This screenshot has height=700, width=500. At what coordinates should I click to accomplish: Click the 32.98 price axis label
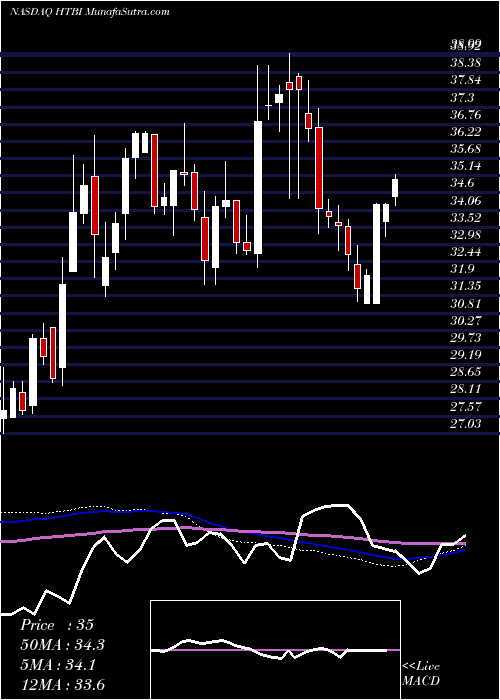[466, 235]
